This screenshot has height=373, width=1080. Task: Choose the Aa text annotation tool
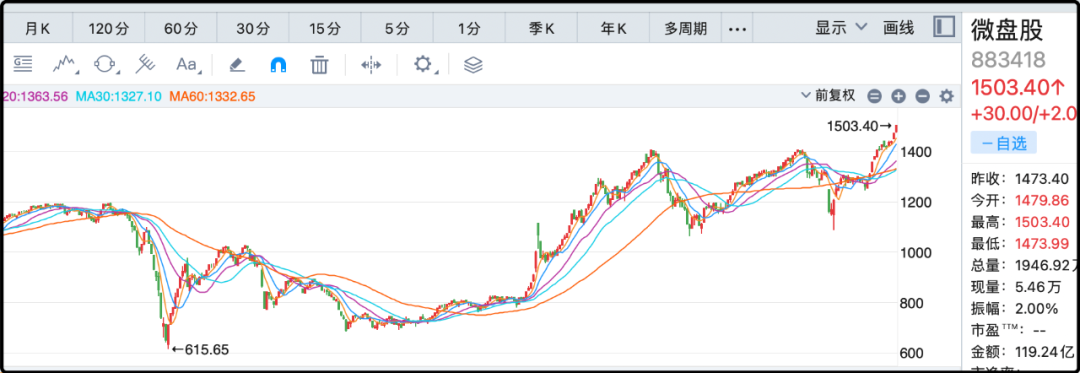coord(188,65)
